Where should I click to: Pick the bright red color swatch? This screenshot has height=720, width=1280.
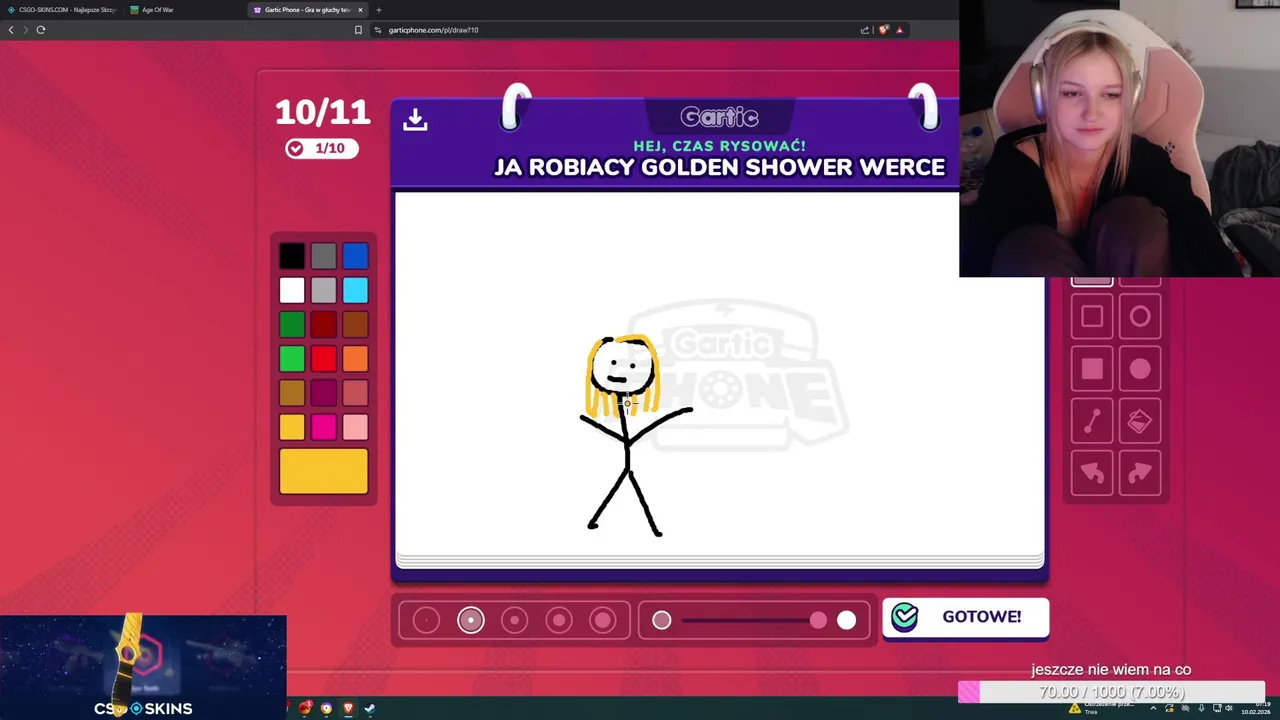coord(323,358)
